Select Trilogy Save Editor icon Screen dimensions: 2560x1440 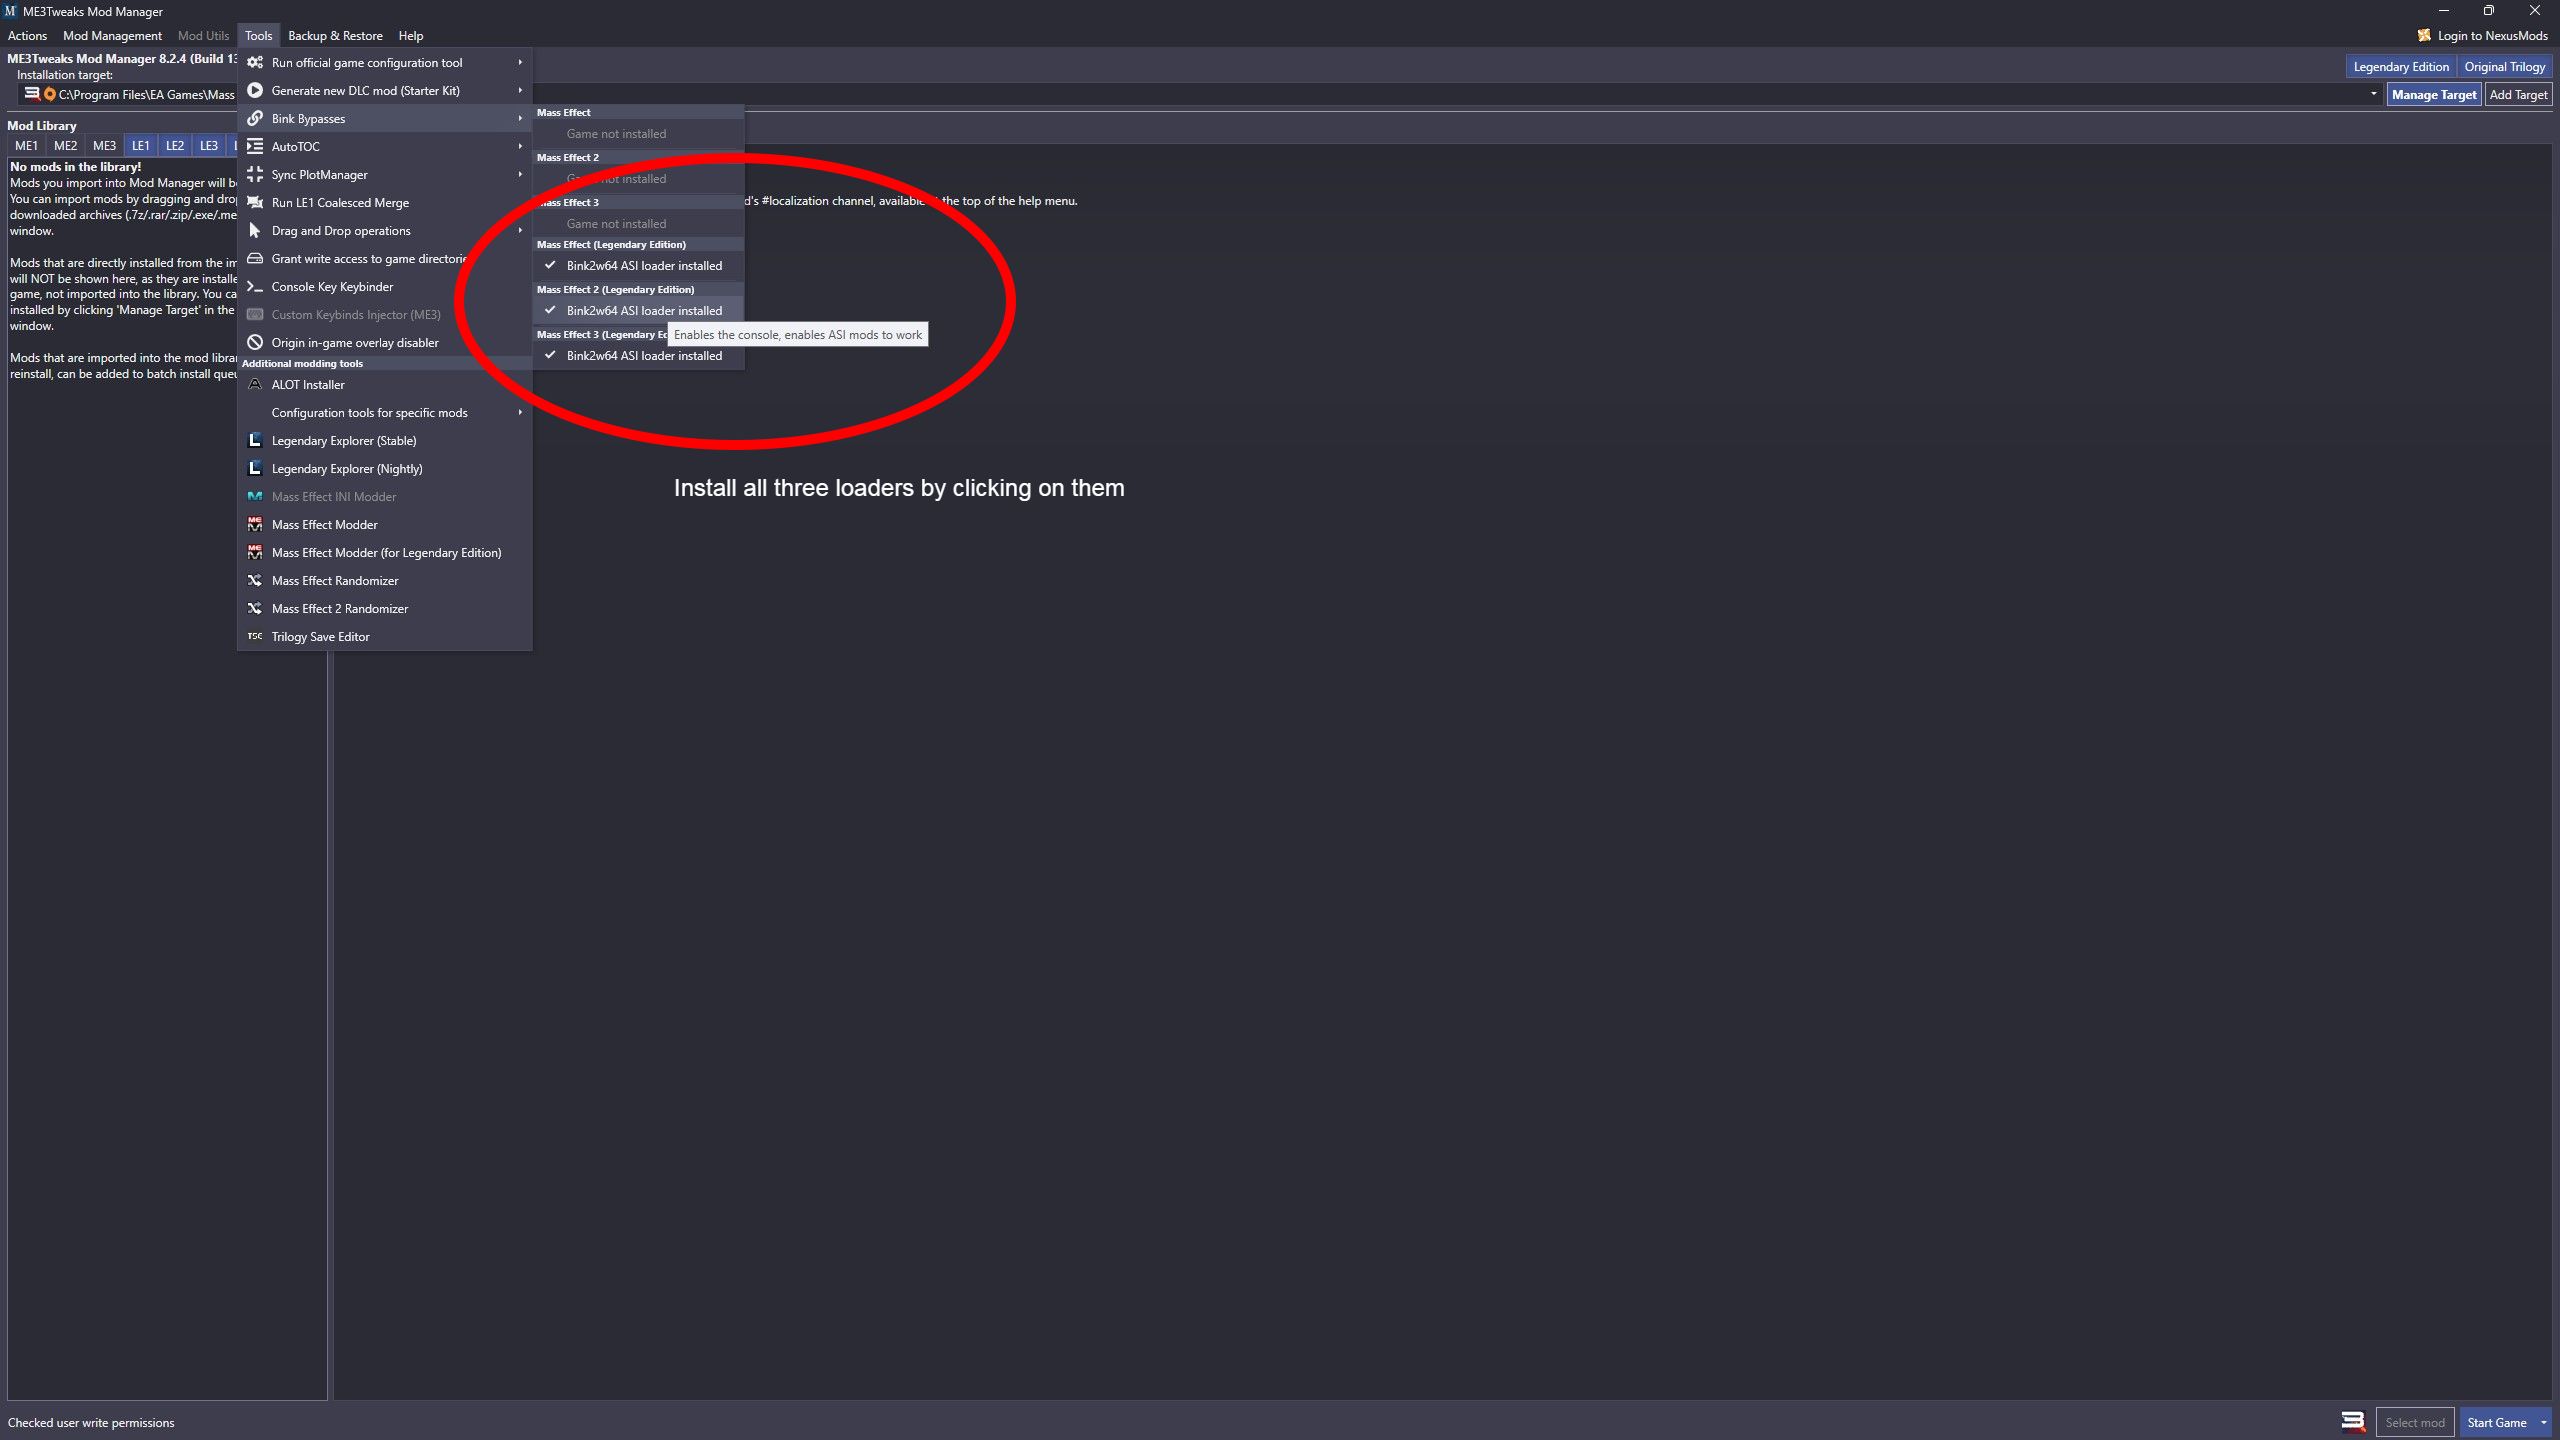253,636
